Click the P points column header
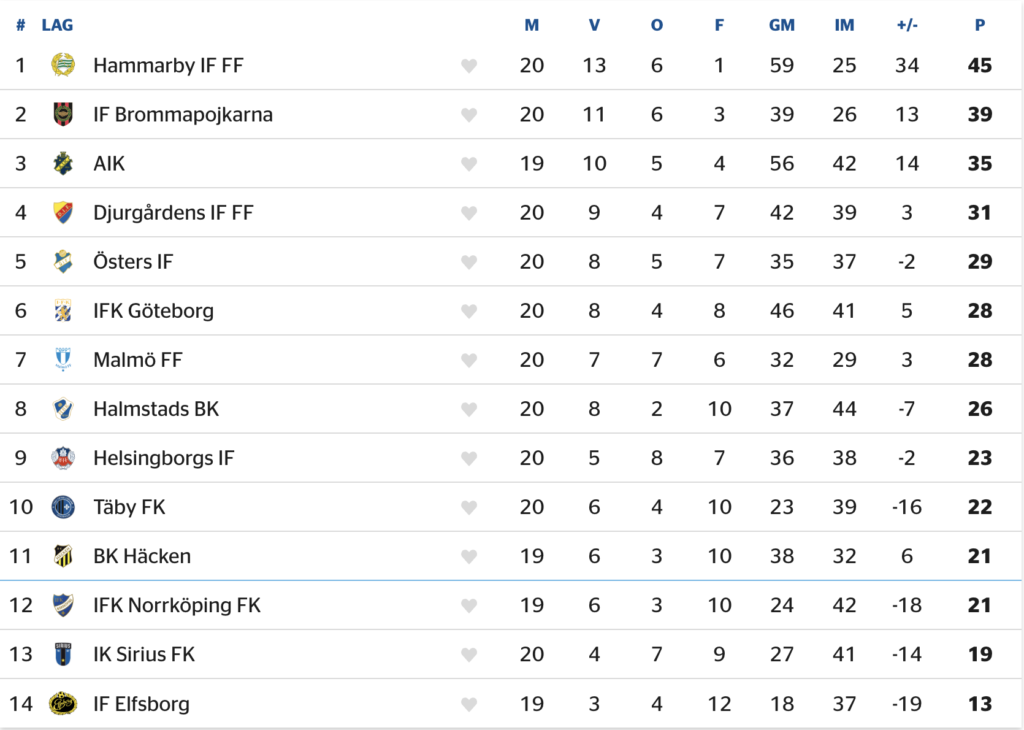 (980, 25)
